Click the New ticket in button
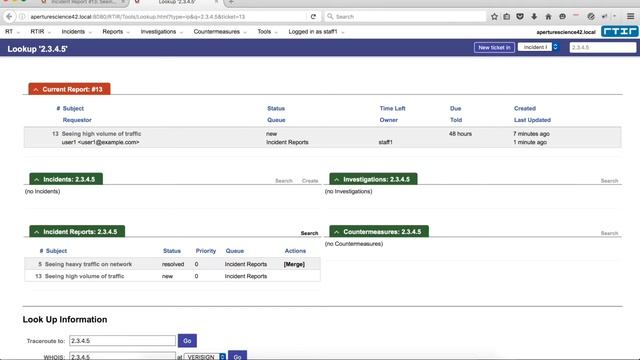Image resolution: width=640 pixels, height=360 pixels. click(x=494, y=47)
